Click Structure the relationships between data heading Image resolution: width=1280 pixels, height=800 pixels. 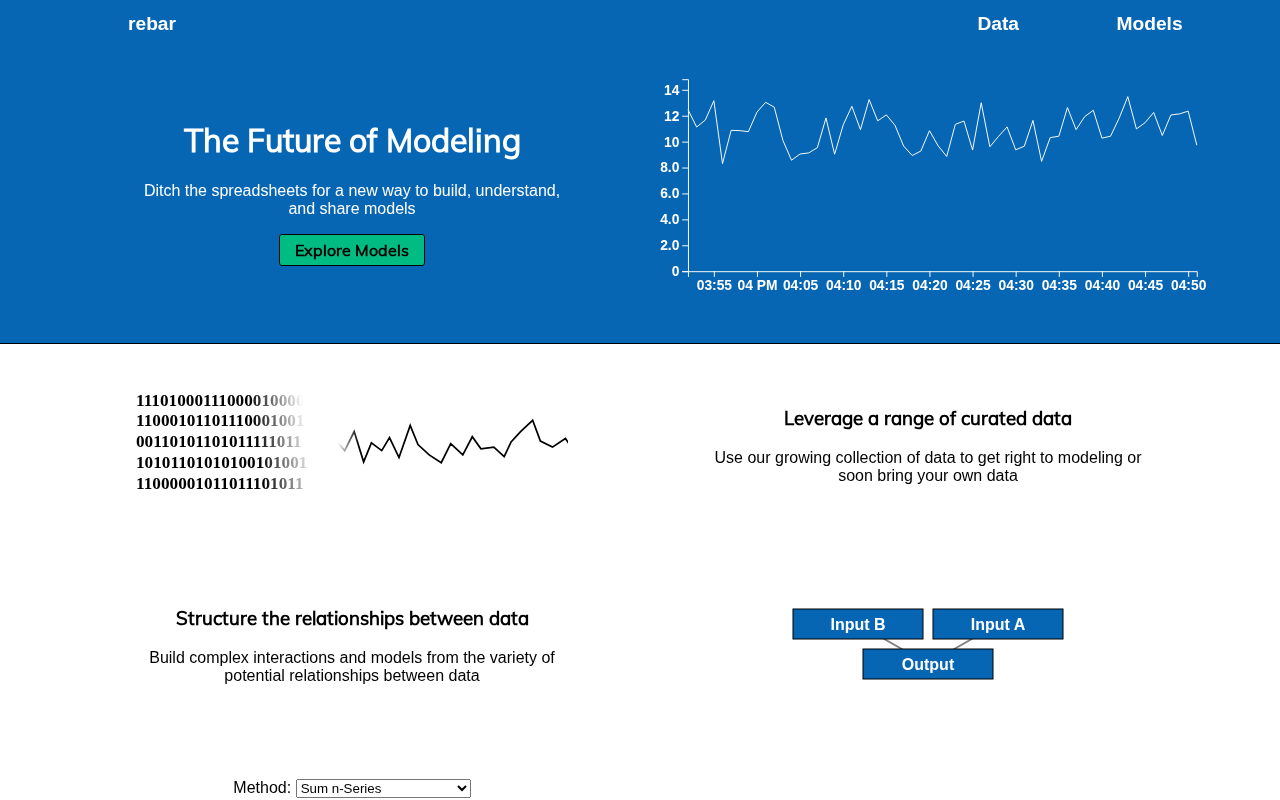point(352,619)
